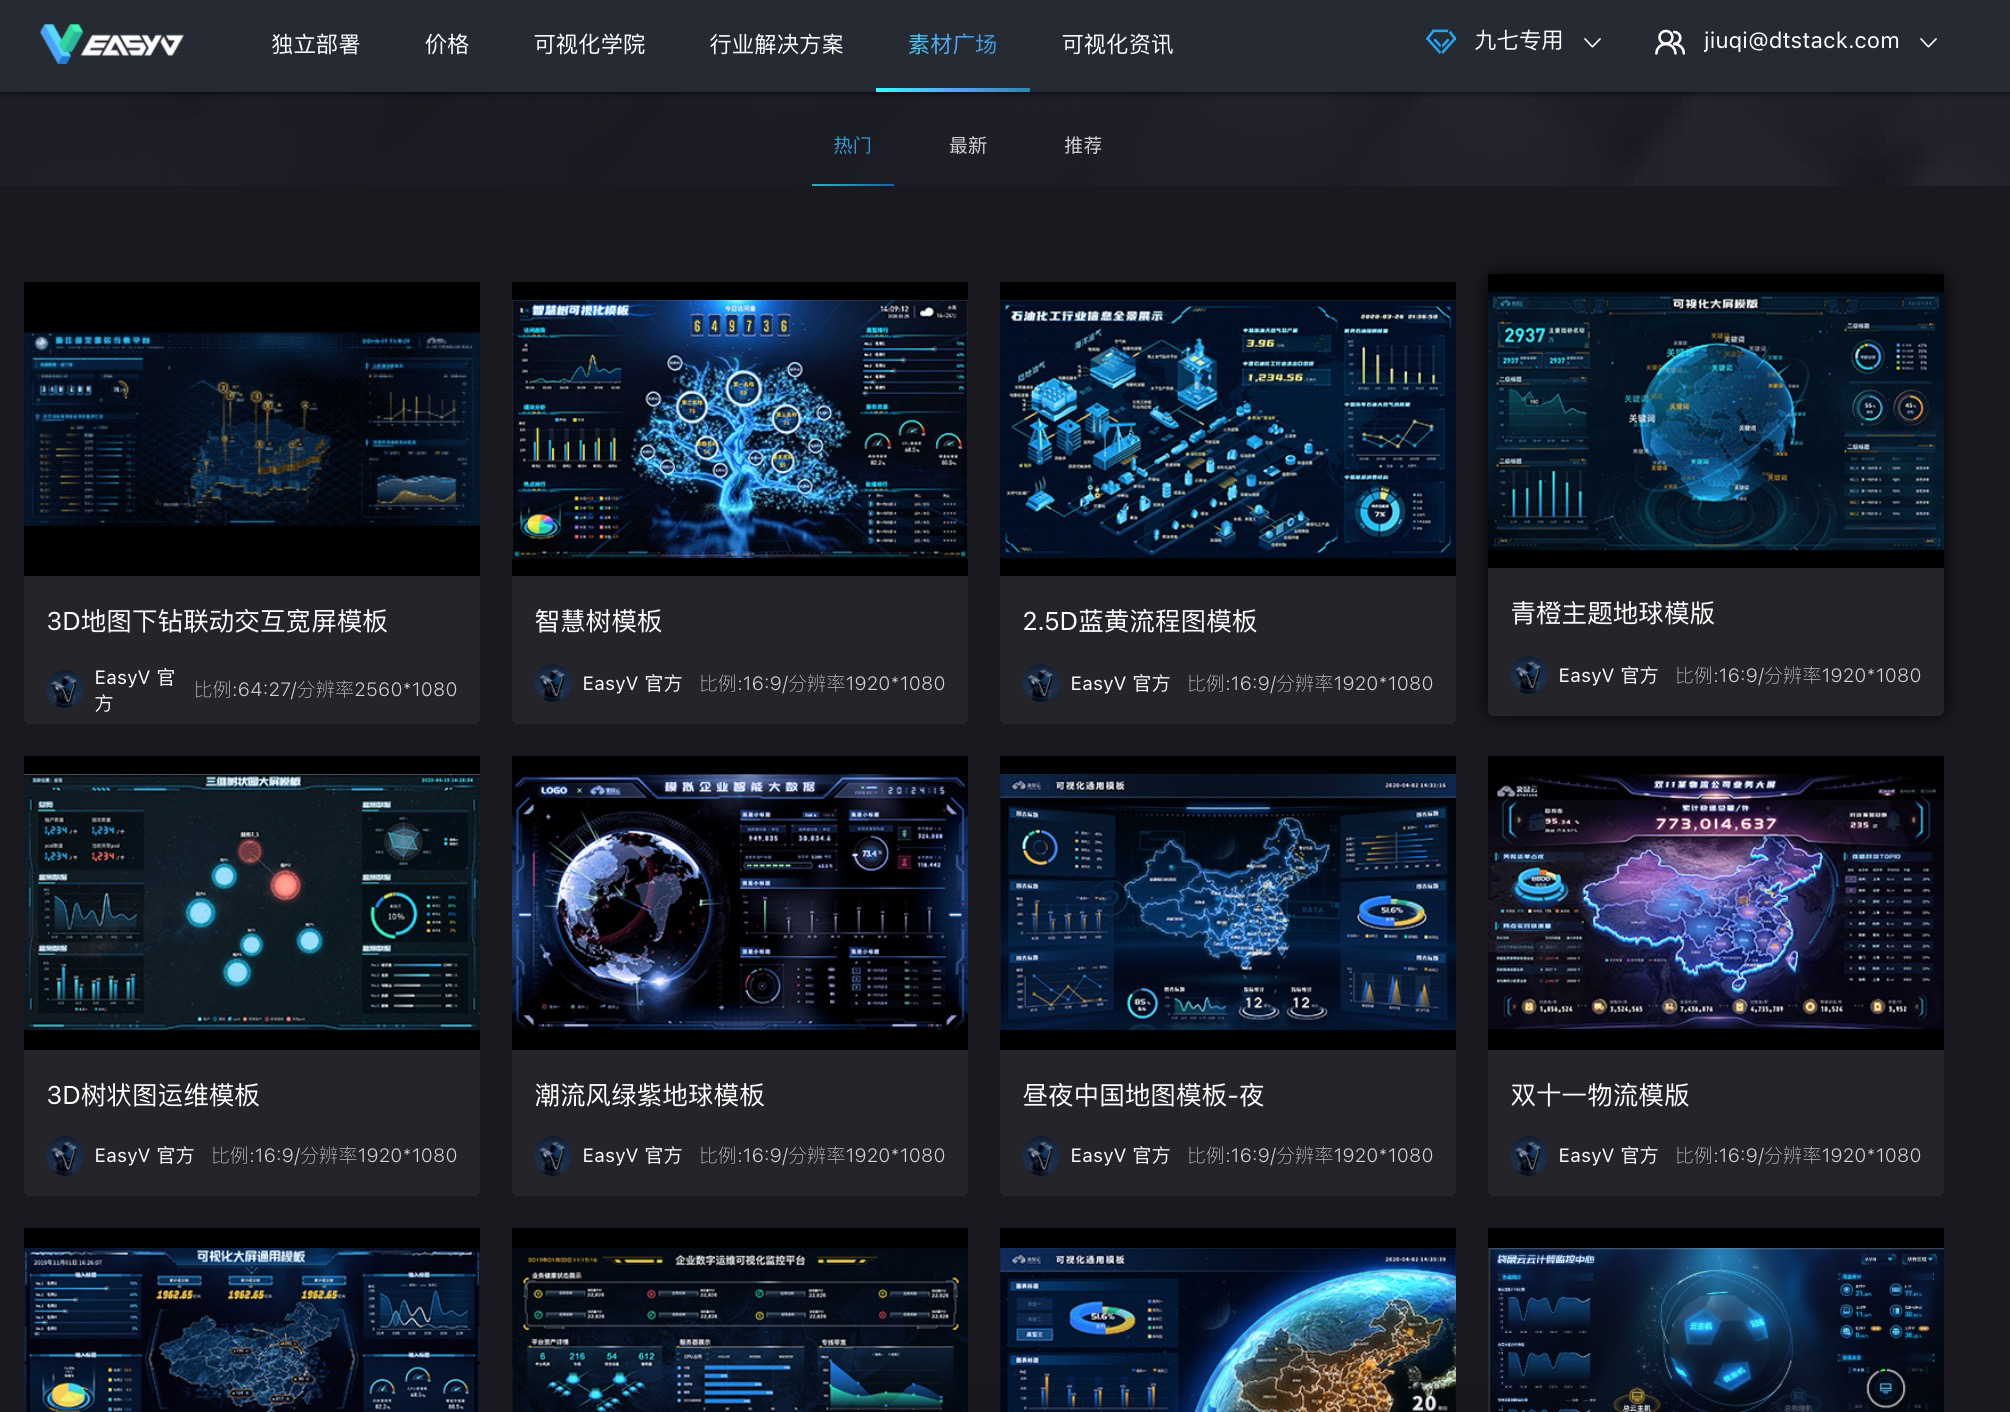This screenshot has height=1412, width=2010.
Task: Click the EasyV logo in the top-left corner
Action: 110,44
